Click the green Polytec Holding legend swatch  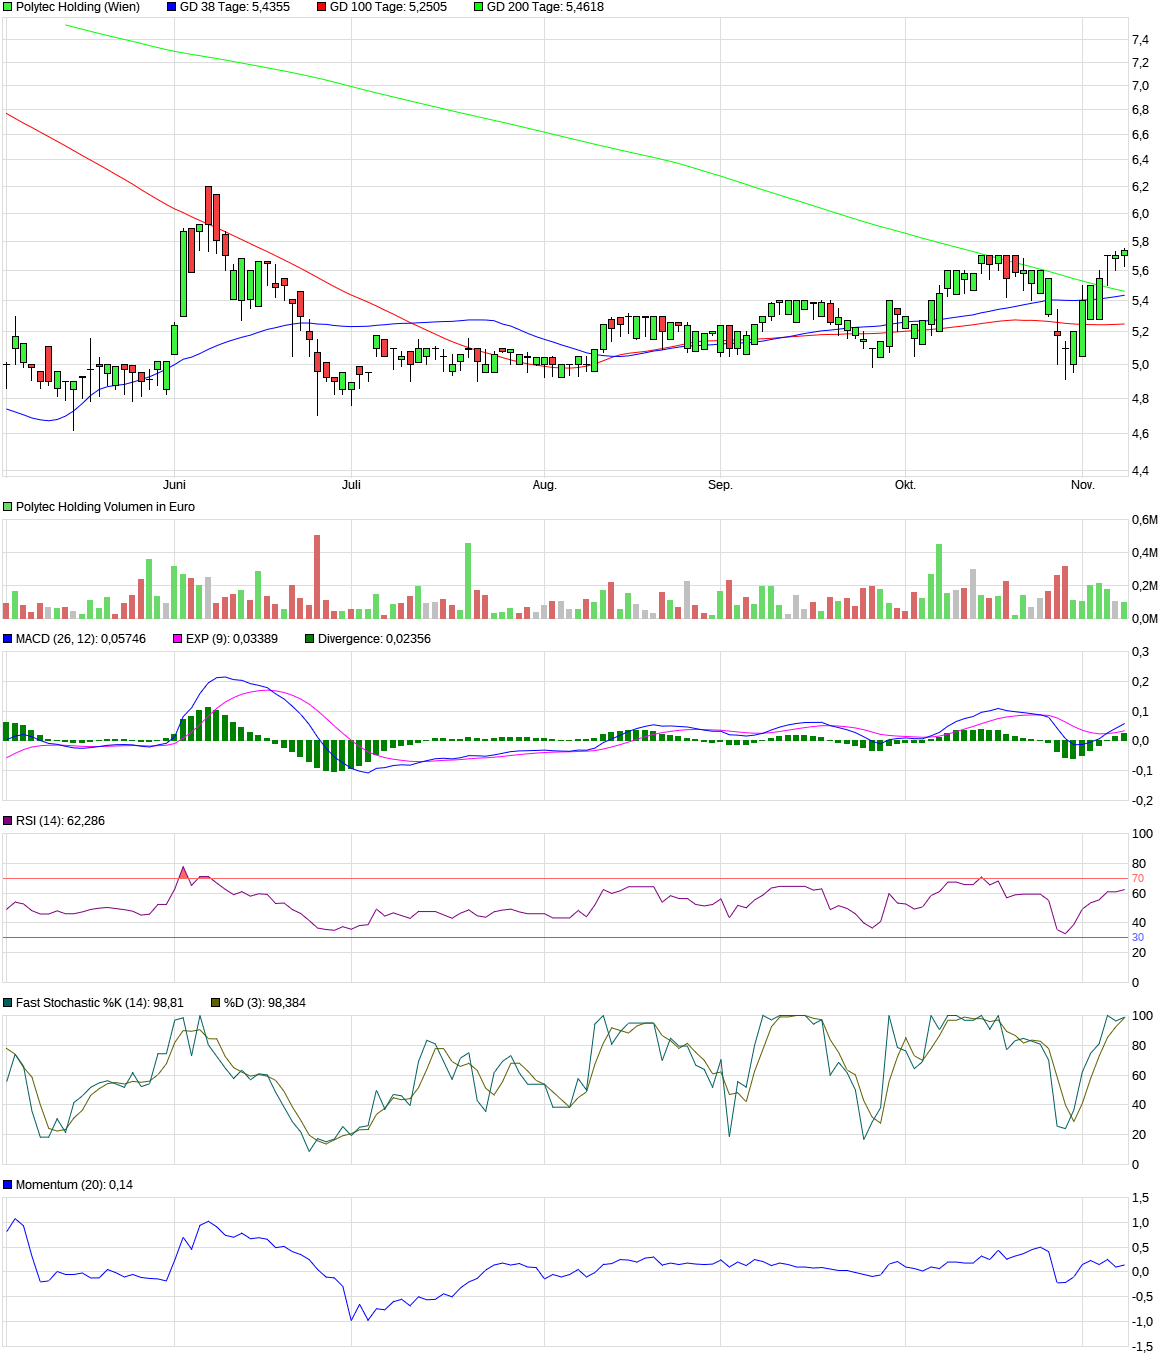point(8,7)
